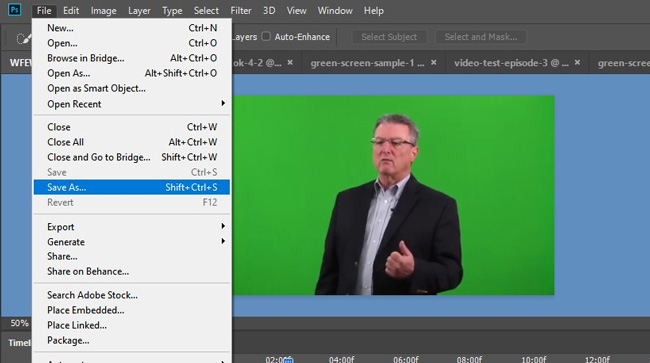The image size is (650, 363).
Task: Close the ok-4-2 document tab
Action: point(290,62)
